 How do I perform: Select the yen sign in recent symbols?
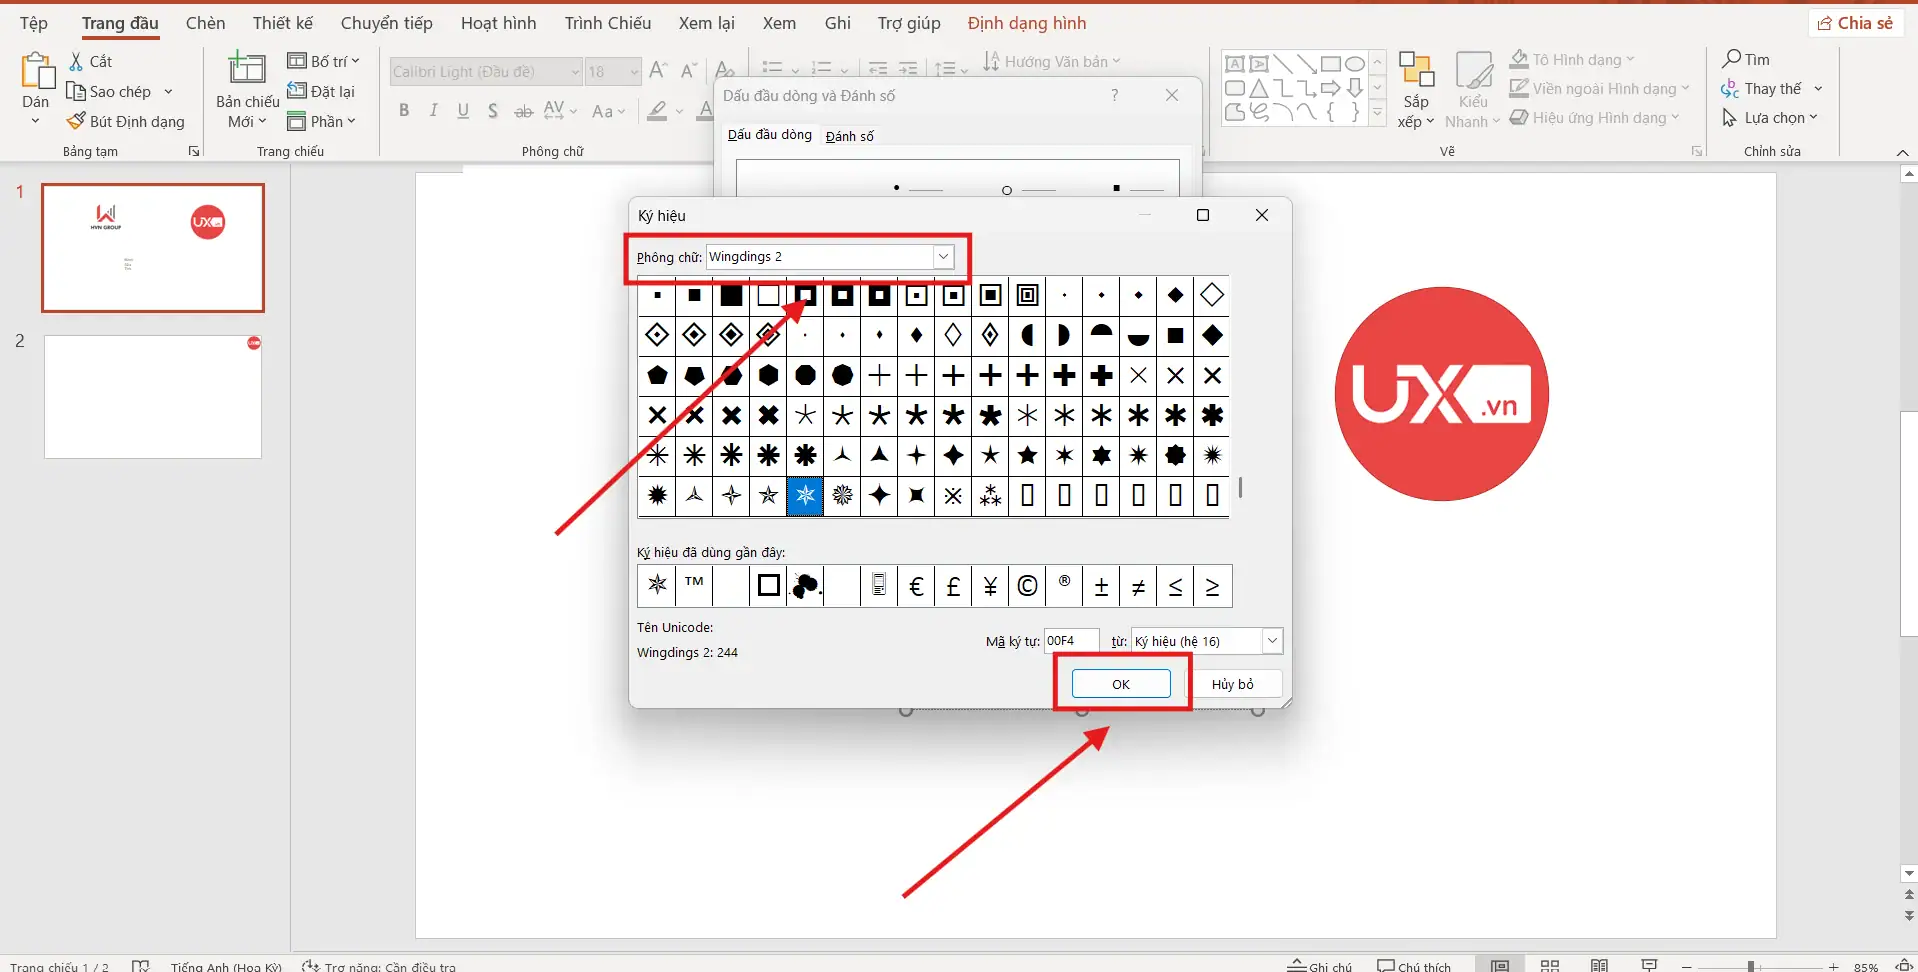(x=990, y=586)
